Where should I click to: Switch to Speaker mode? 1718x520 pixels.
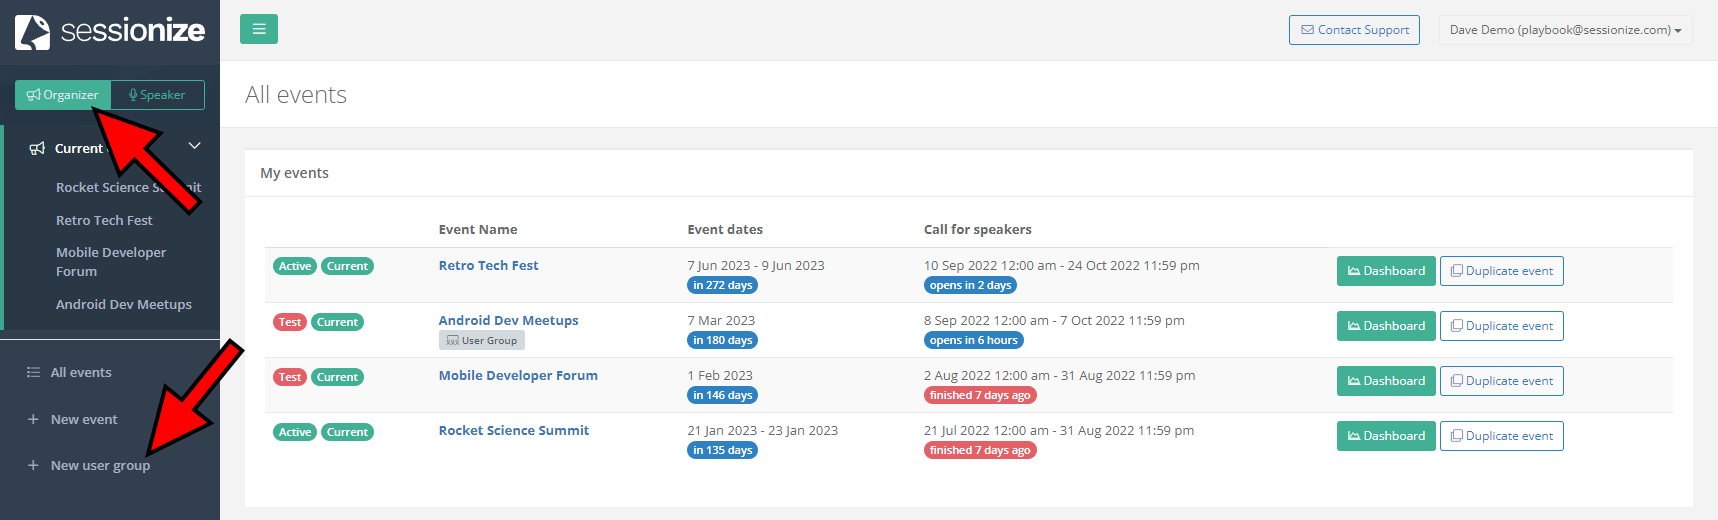click(158, 95)
